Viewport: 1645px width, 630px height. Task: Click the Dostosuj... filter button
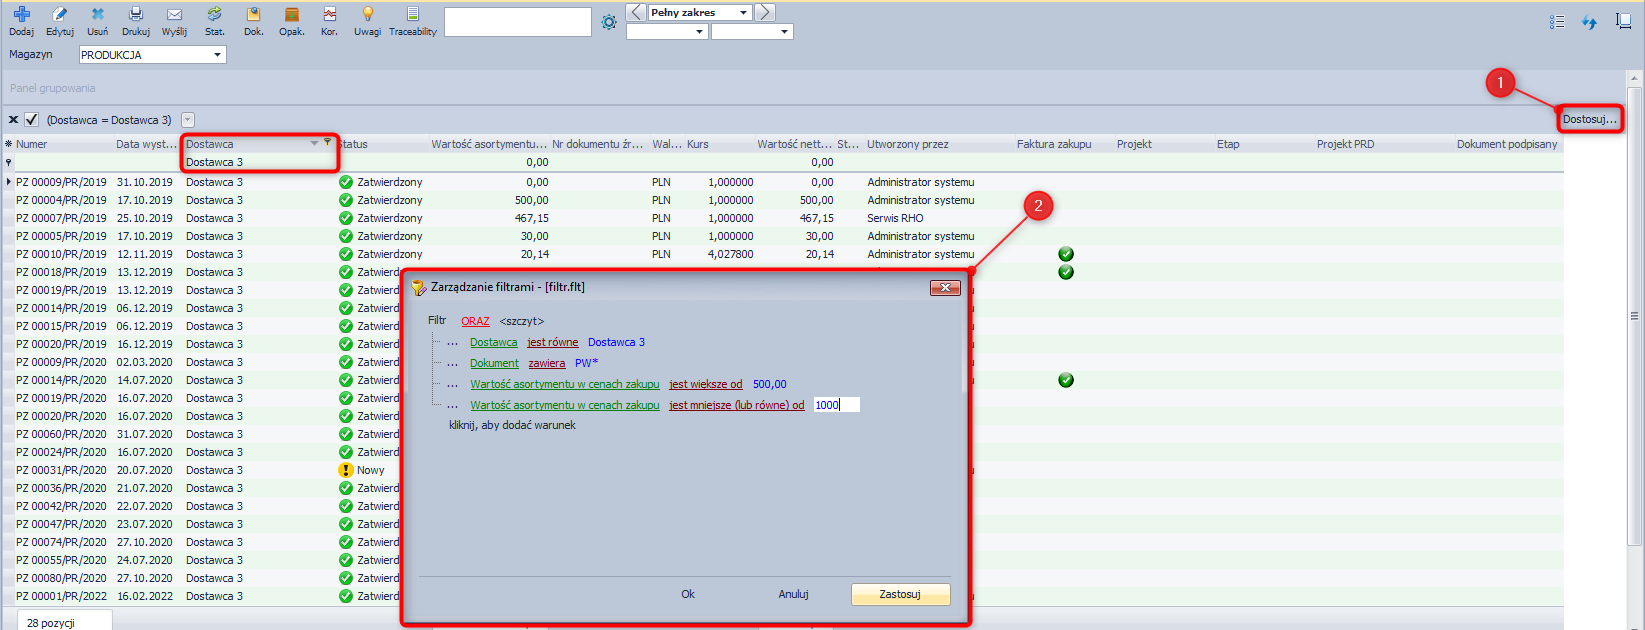pyautogui.click(x=1589, y=119)
